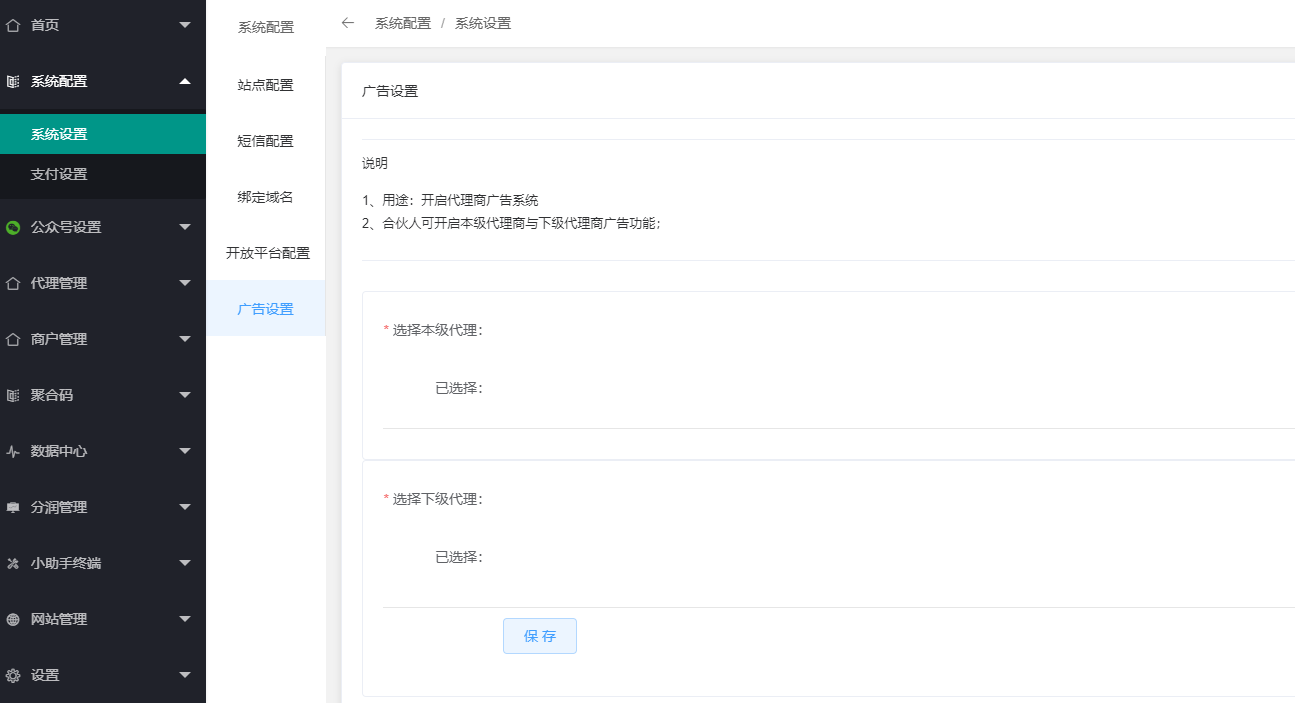Click the WeChat icon beside 公众号设置
The image size is (1295, 703).
(x=13, y=227)
